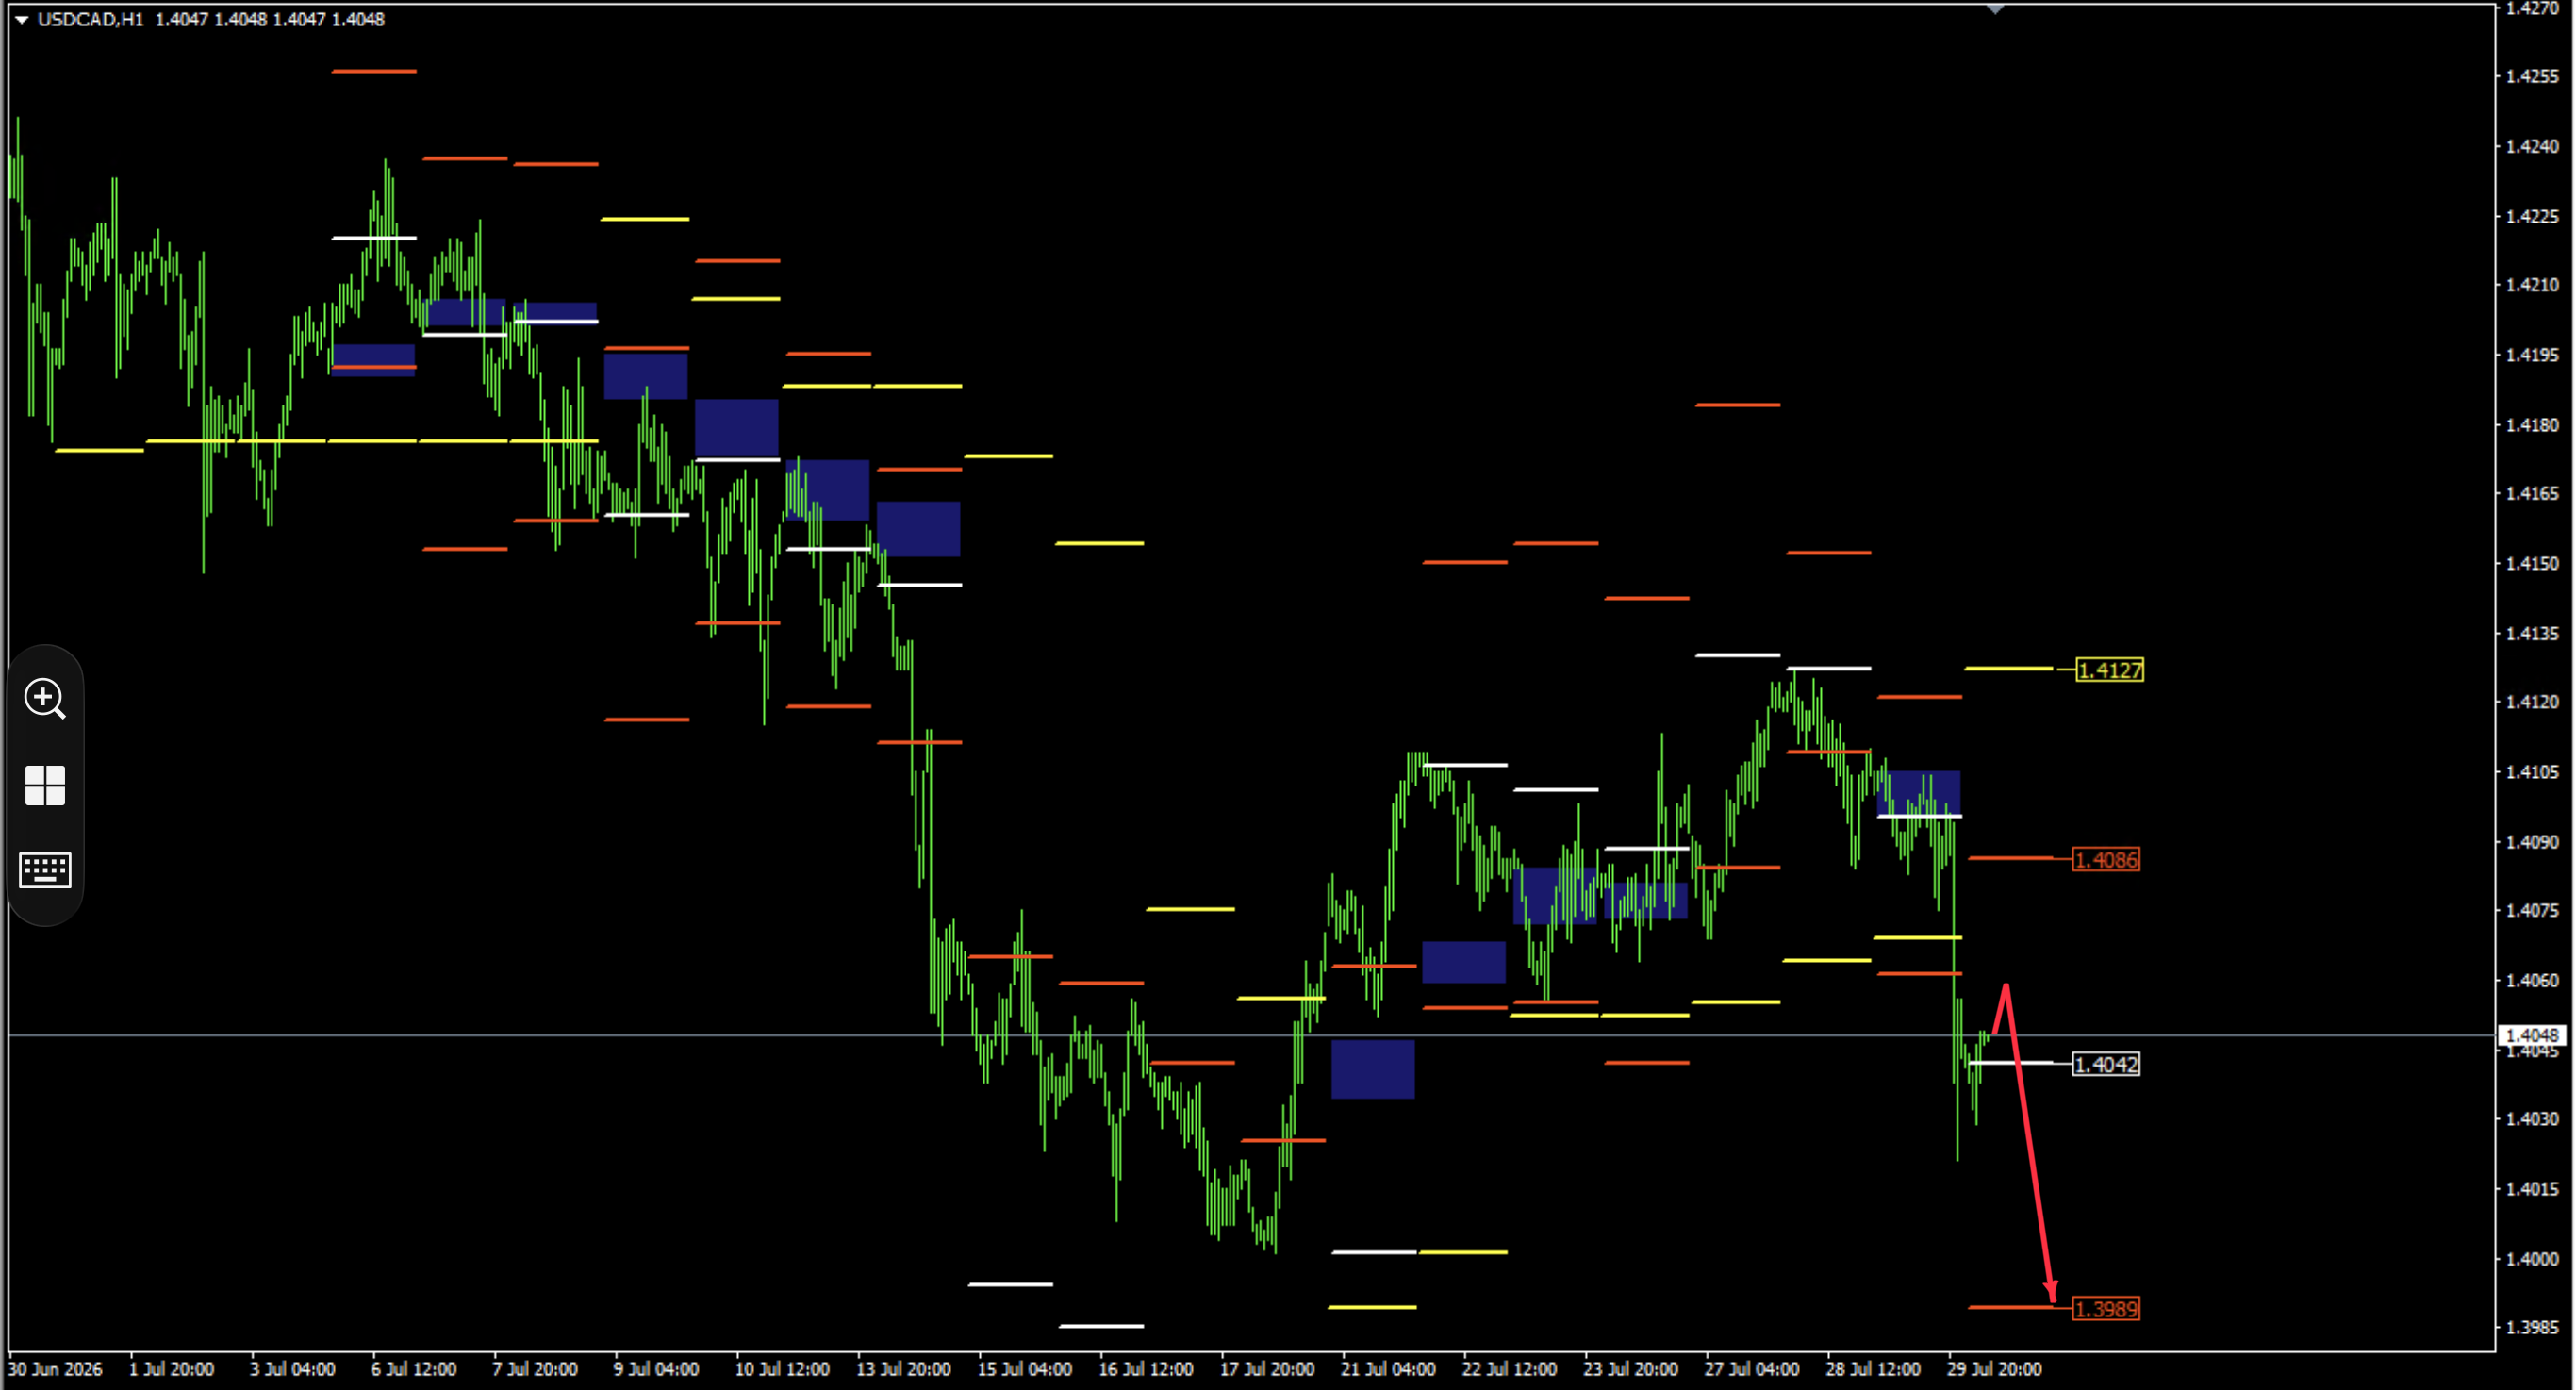
Task: Click the 1.4000 level on price scale
Action: 2532,1259
